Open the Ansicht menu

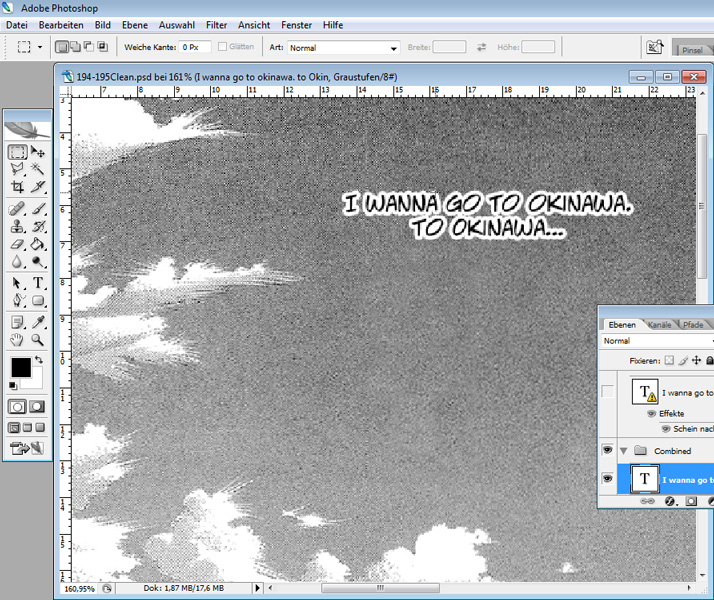click(254, 25)
